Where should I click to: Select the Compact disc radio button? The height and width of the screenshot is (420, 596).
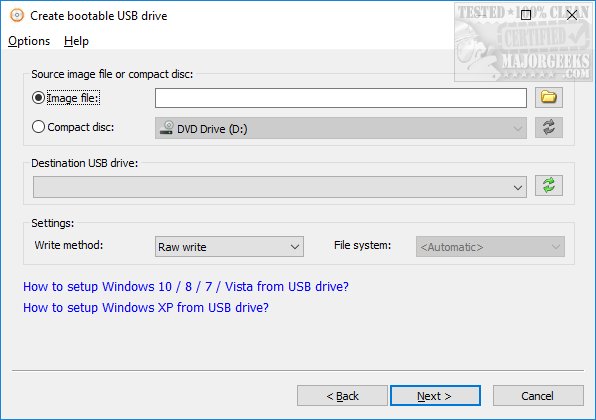(38, 127)
